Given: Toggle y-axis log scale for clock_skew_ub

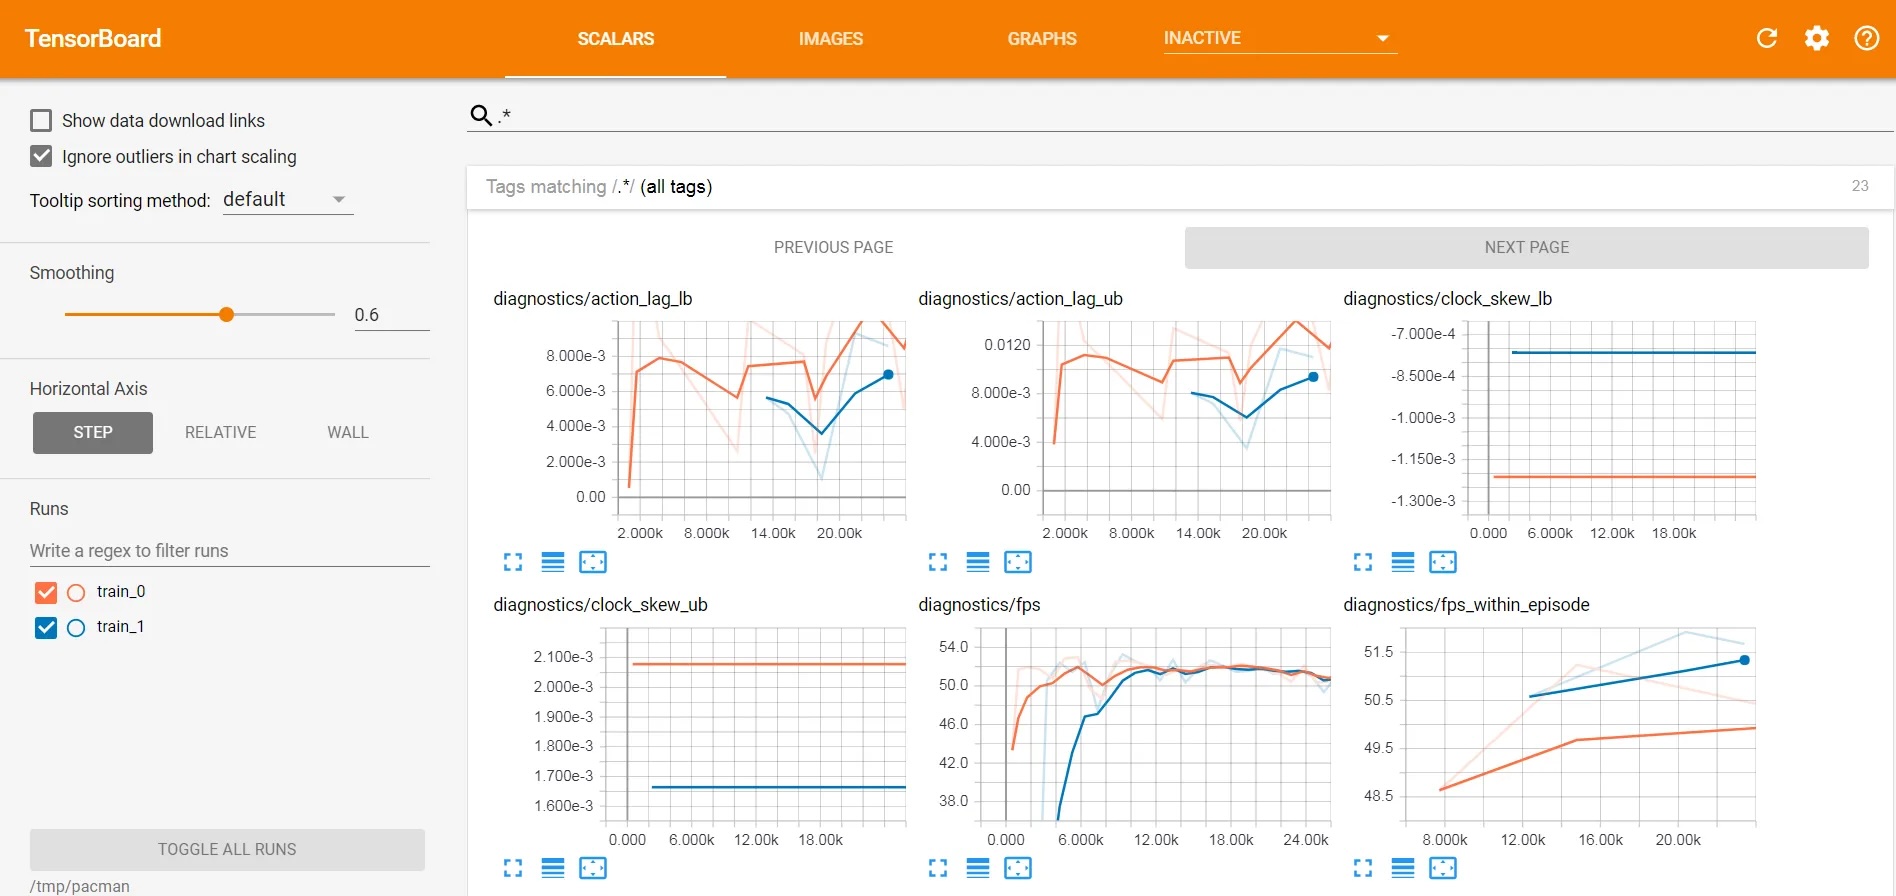Looking at the screenshot, I should click(553, 868).
